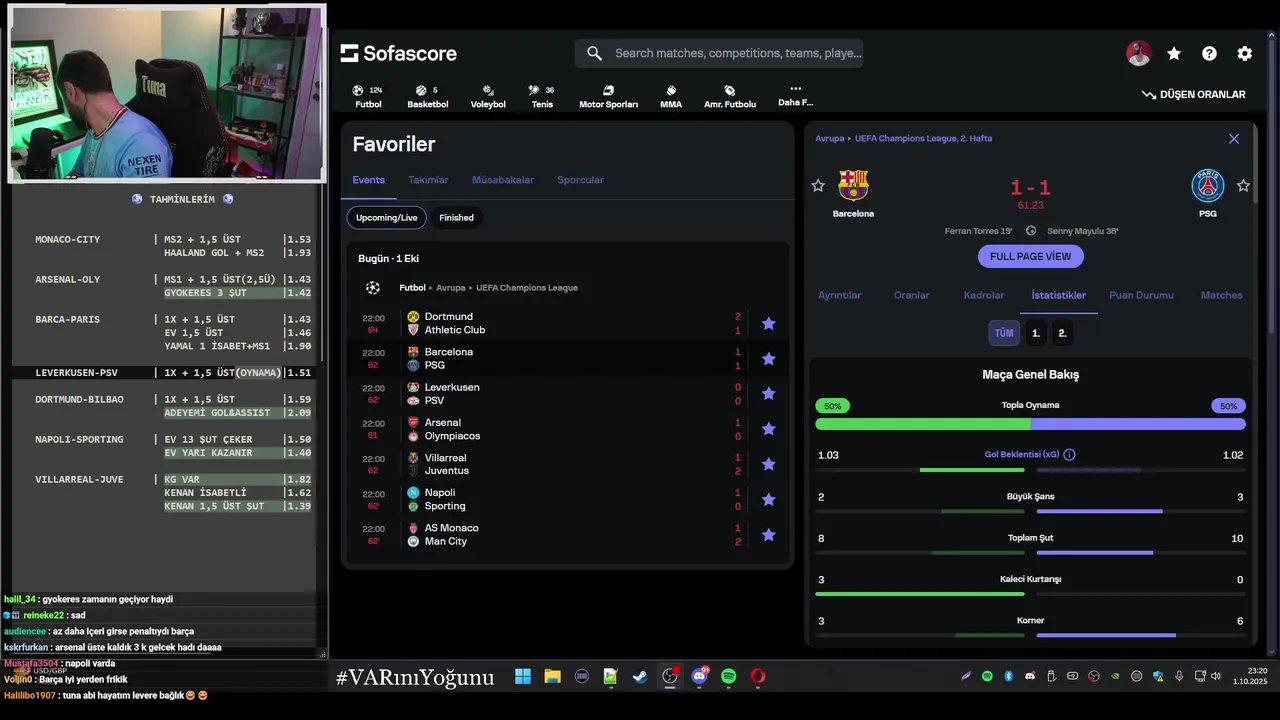
Task: Click the xG info icon
Action: (1069, 455)
